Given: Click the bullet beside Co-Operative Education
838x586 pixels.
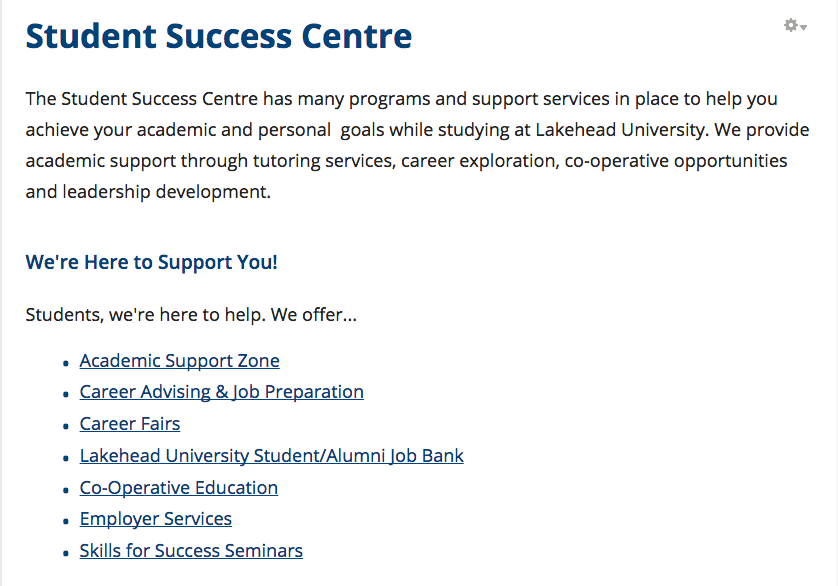Looking at the screenshot, I should tap(66, 491).
